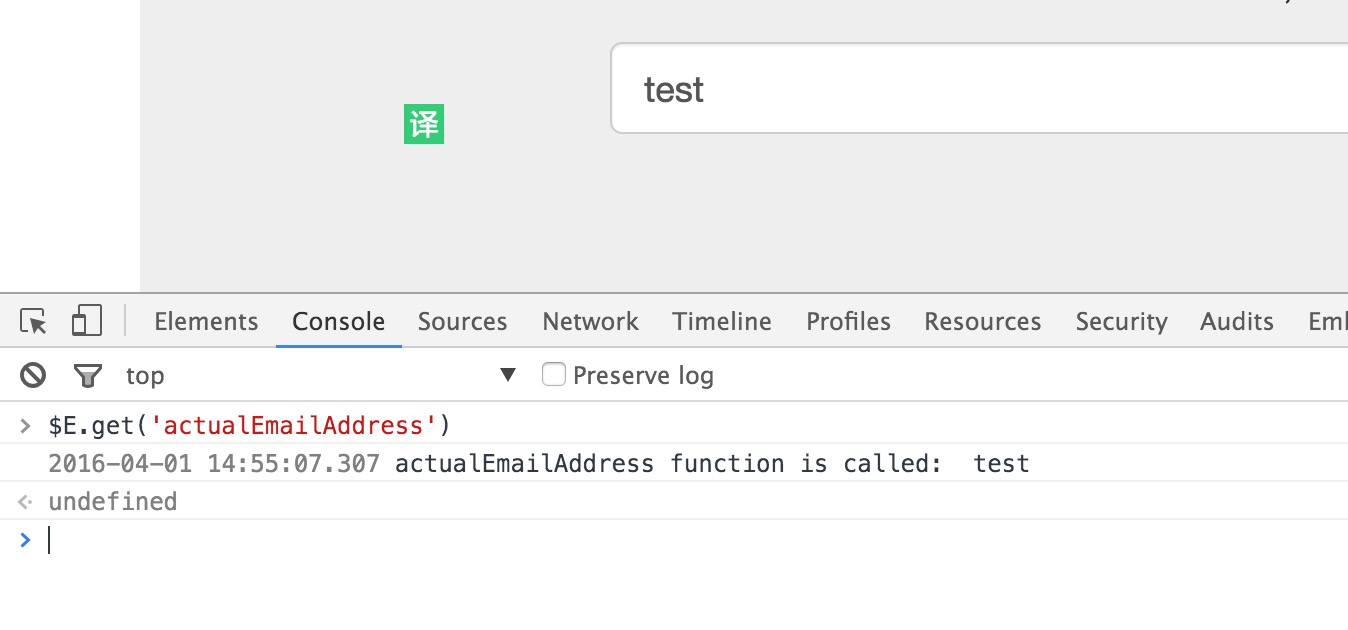
Task: Go to the Profiles tab
Action: [848, 321]
